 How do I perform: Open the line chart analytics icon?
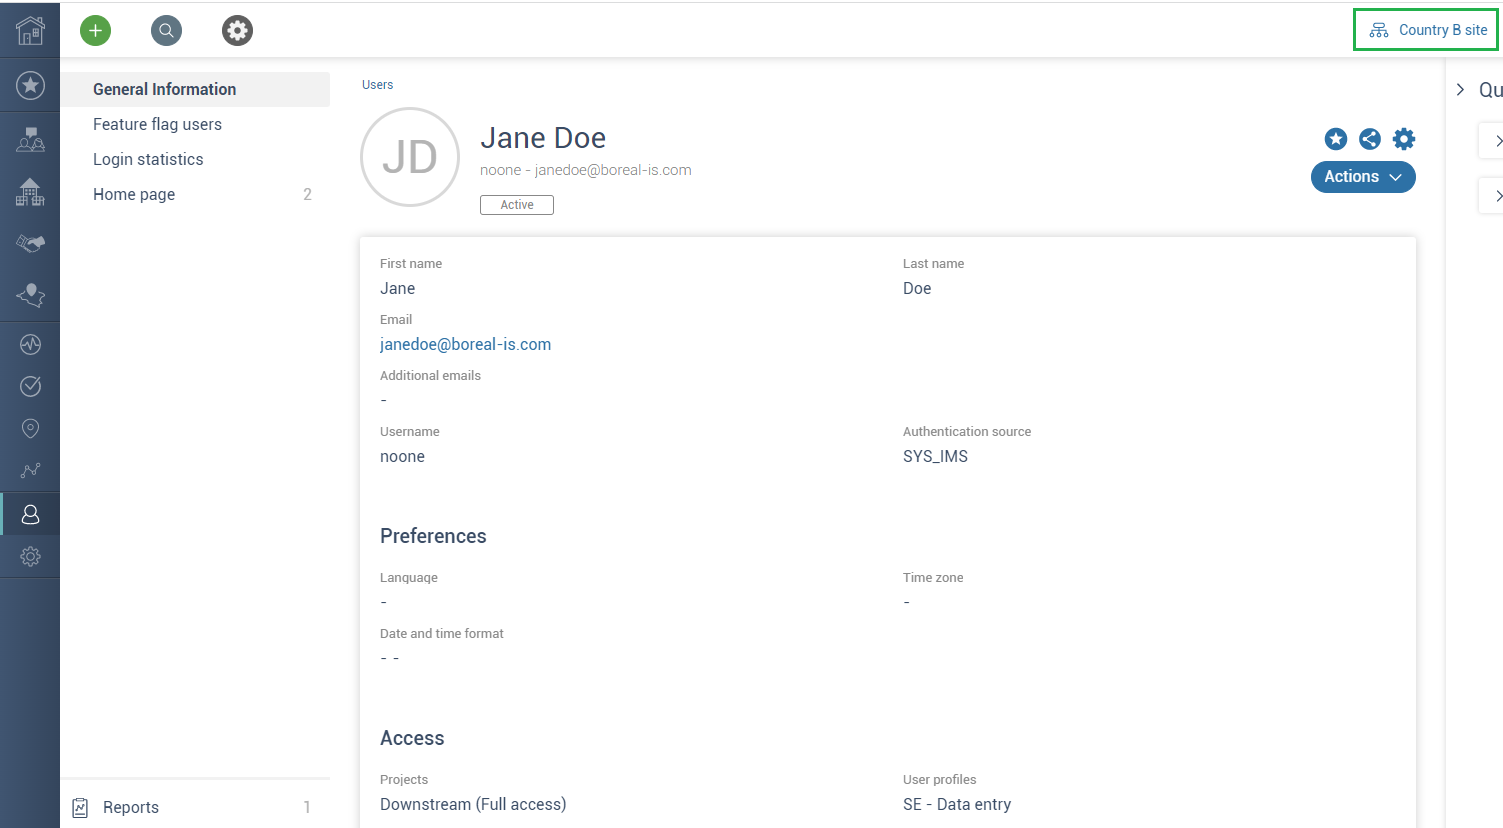coord(30,470)
